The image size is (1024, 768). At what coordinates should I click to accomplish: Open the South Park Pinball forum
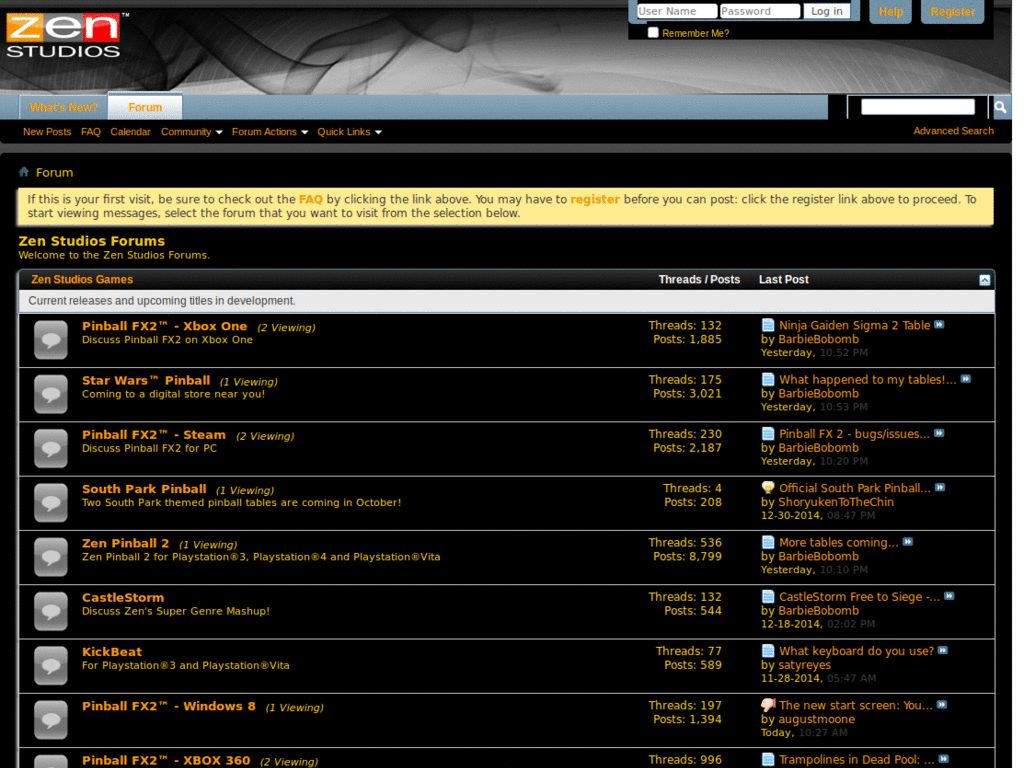tap(144, 488)
